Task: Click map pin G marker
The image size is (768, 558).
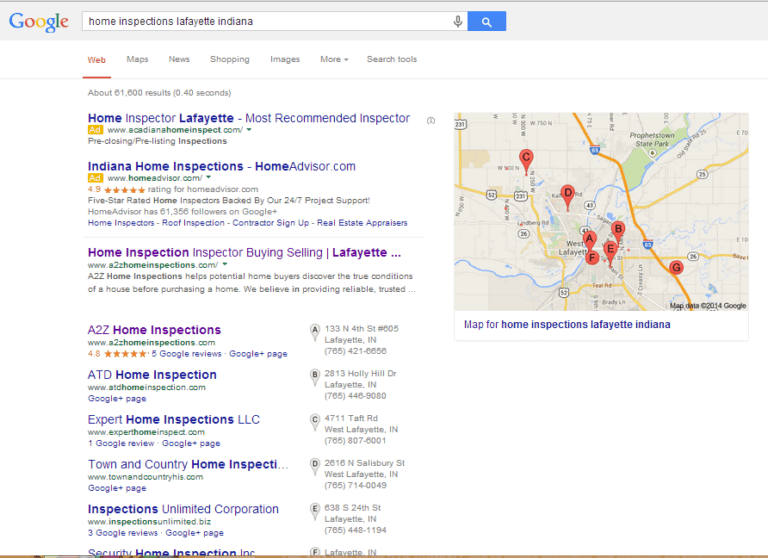Action: click(x=676, y=267)
